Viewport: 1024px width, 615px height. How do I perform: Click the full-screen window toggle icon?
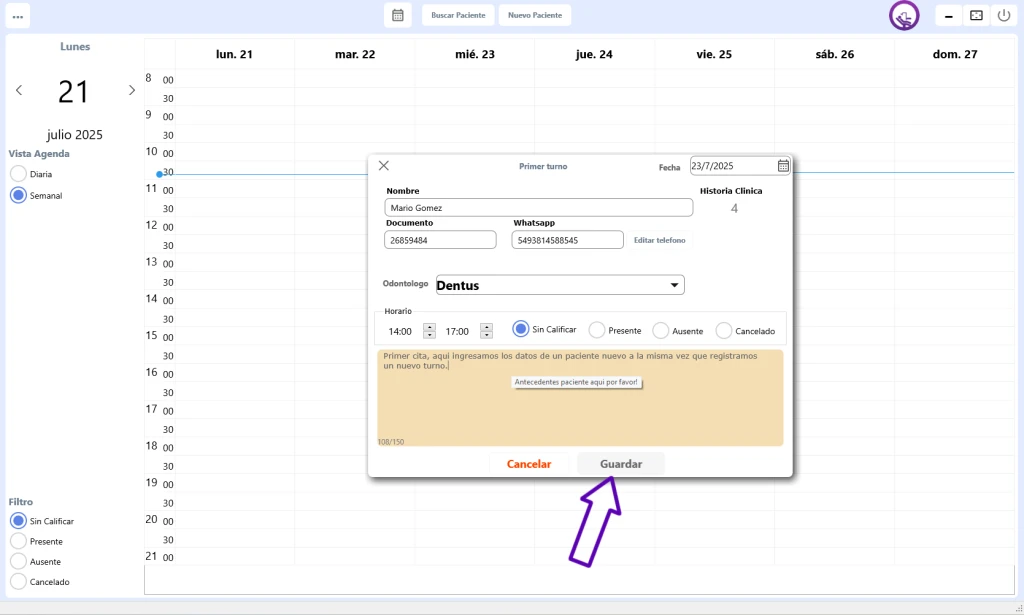[x=976, y=16]
